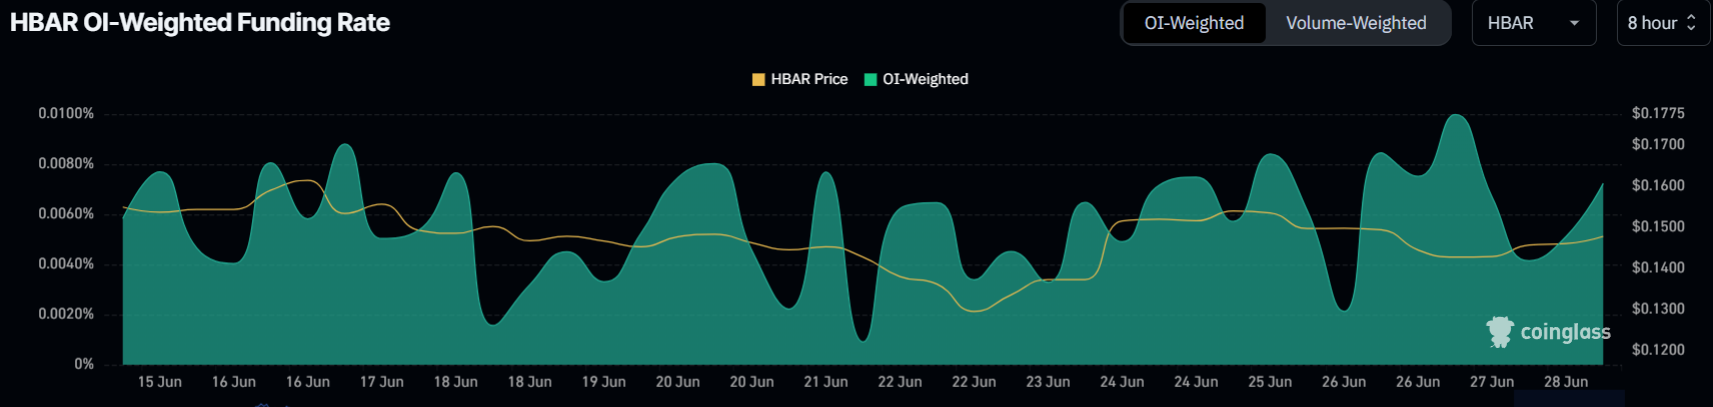Click the 23 Jun date label
1713x407 pixels.
(1048, 382)
